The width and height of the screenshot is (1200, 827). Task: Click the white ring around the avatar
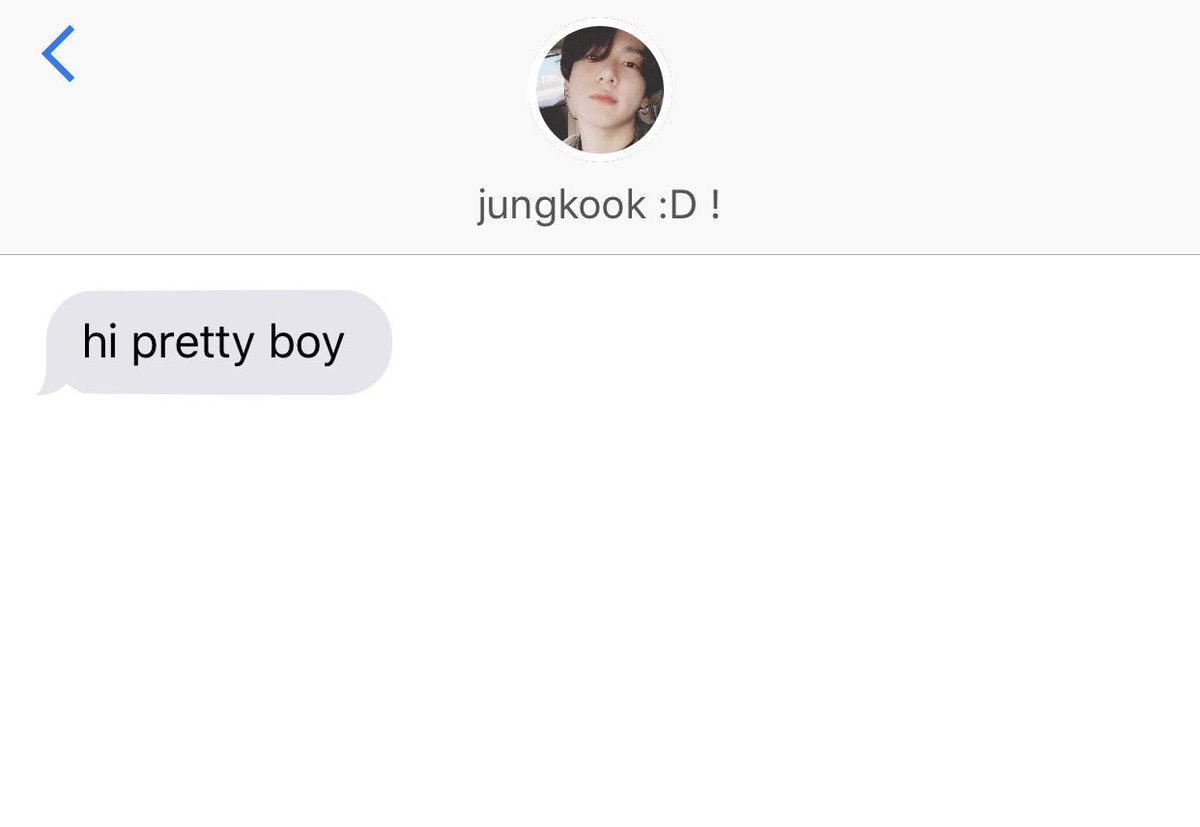[x=600, y=21]
